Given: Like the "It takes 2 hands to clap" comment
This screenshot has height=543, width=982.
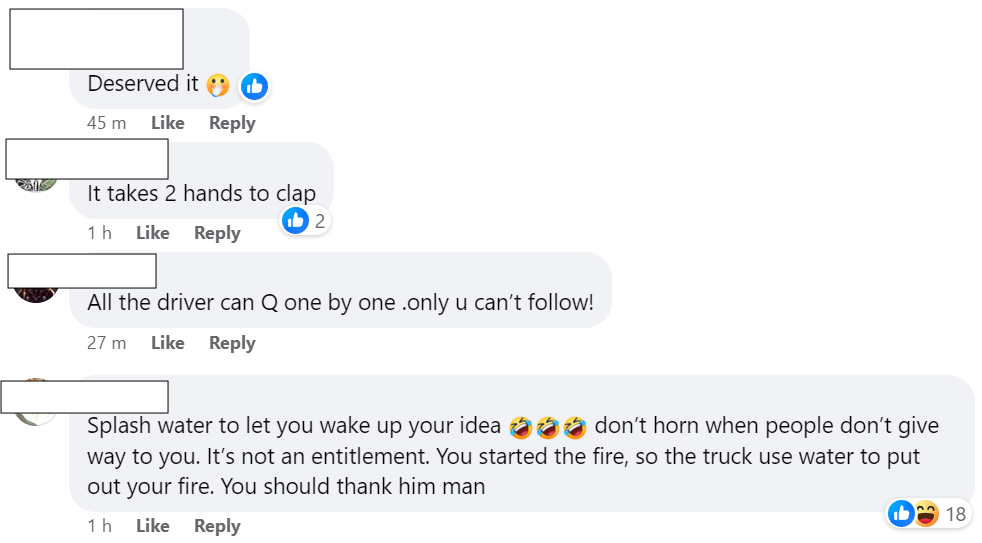Looking at the screenshot, I should (x=152, y=233).
